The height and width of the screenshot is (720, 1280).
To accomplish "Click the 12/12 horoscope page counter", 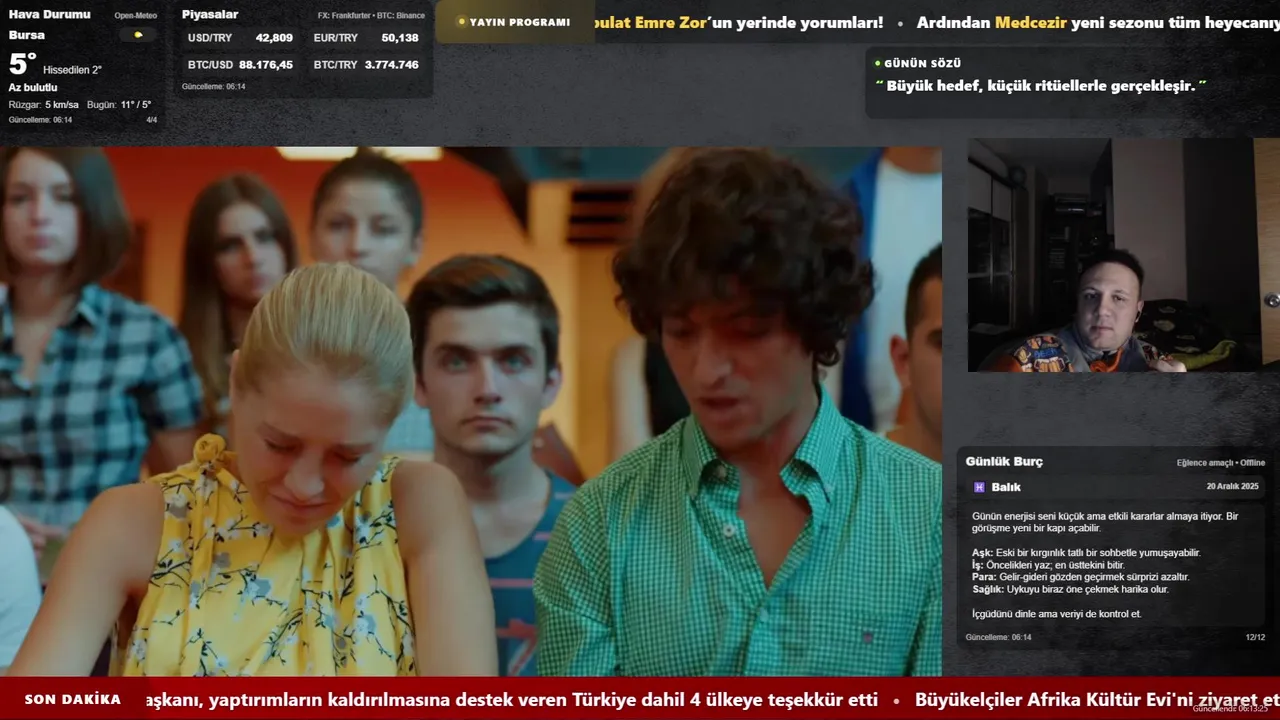I will click(x=1255, y=637).
